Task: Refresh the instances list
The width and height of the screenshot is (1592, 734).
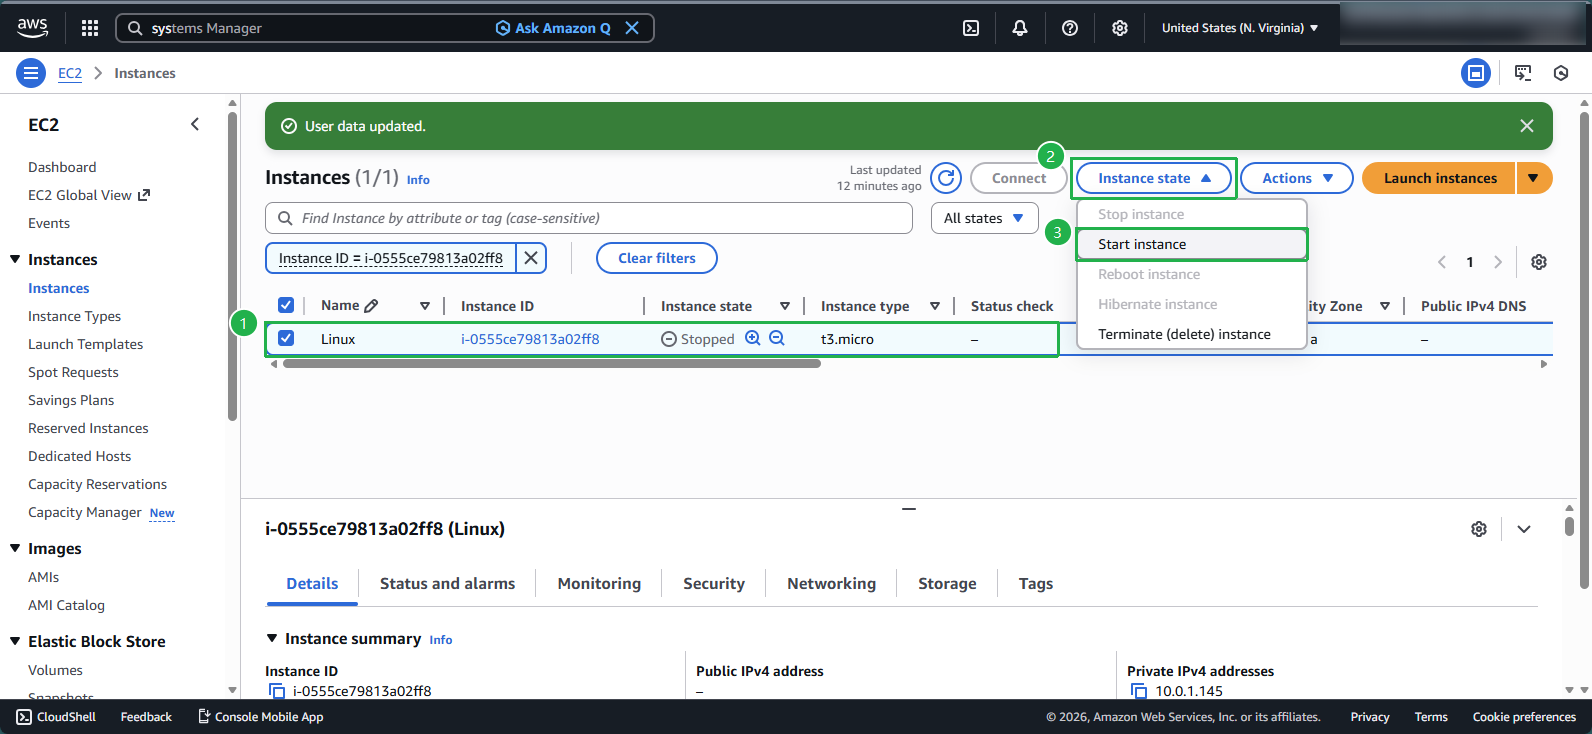Action: (x=946, y=178)
